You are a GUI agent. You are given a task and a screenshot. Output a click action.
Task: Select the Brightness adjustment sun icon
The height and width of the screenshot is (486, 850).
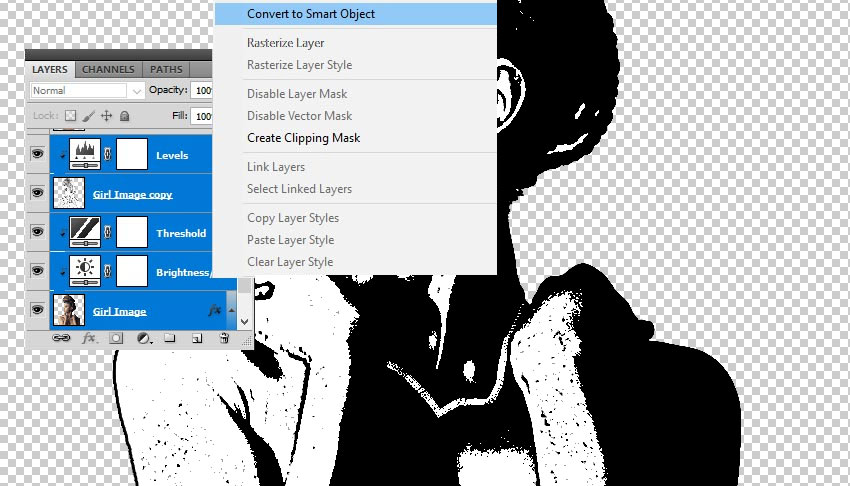click(x=85, y=271)
